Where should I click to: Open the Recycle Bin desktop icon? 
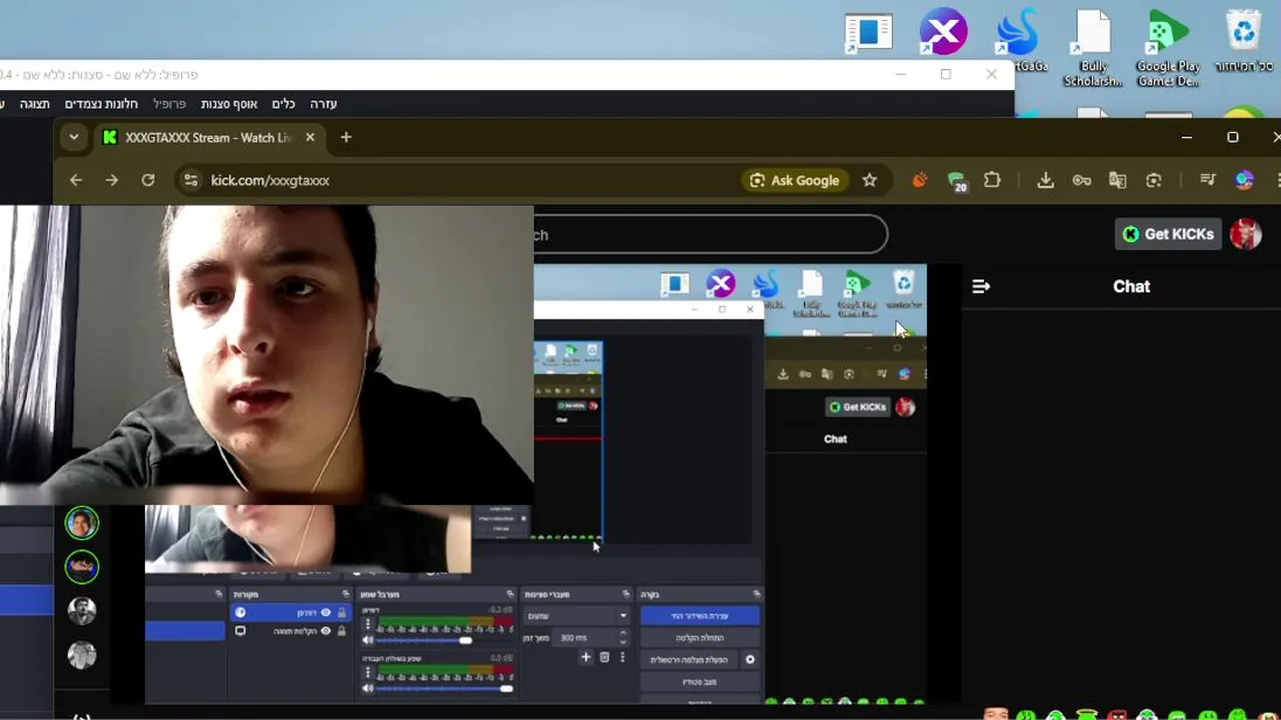tap(1244, 41)
